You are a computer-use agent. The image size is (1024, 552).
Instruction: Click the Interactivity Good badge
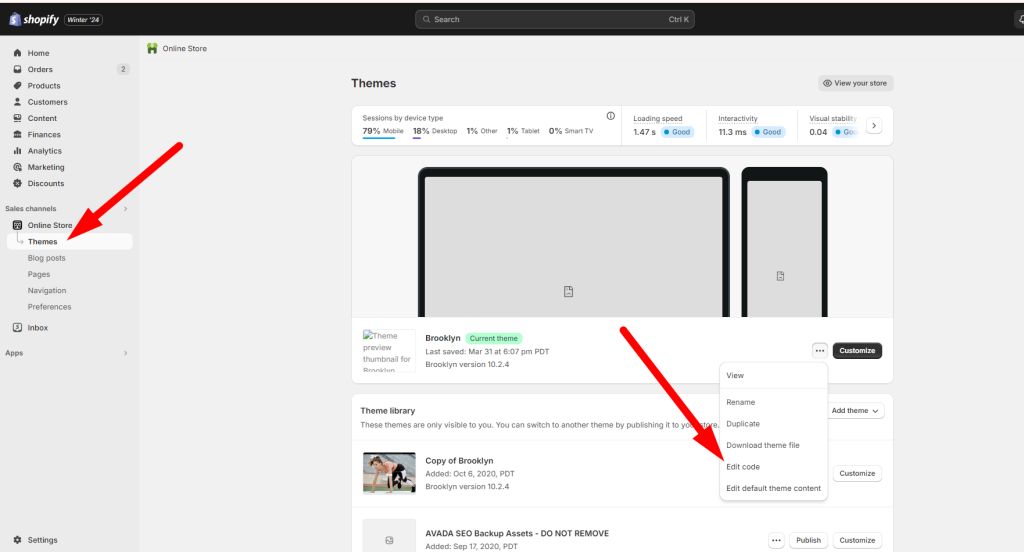[x=768, y=132]
